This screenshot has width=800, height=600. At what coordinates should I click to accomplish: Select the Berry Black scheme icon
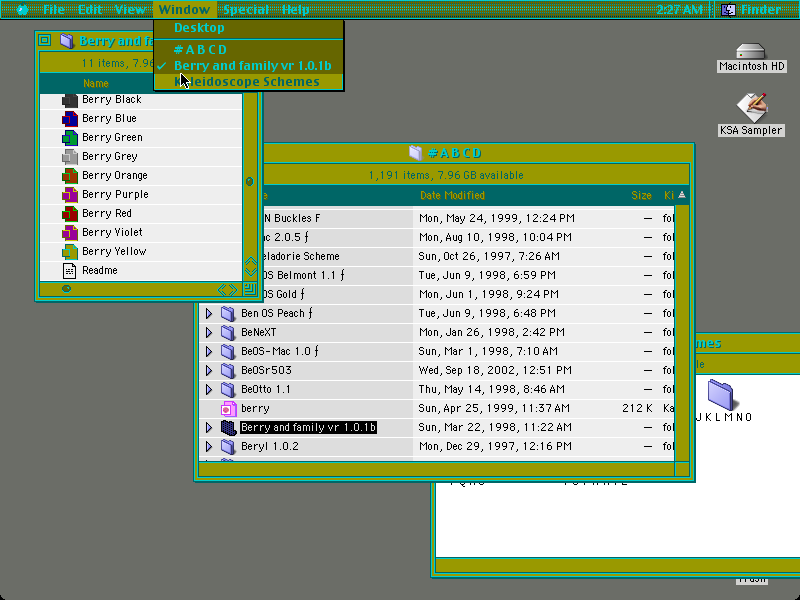[x=70, y=100]
